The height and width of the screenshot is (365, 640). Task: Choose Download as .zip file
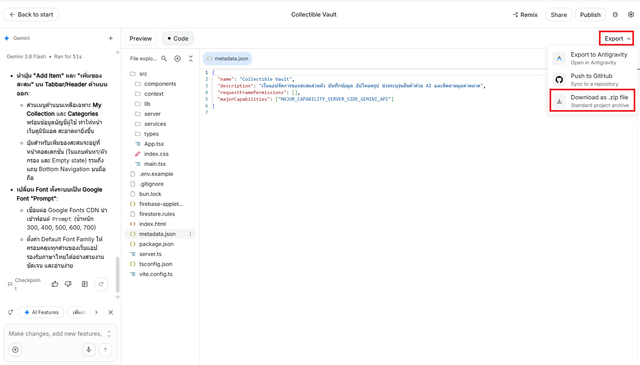pyautogui.click(x=592, y=100)
